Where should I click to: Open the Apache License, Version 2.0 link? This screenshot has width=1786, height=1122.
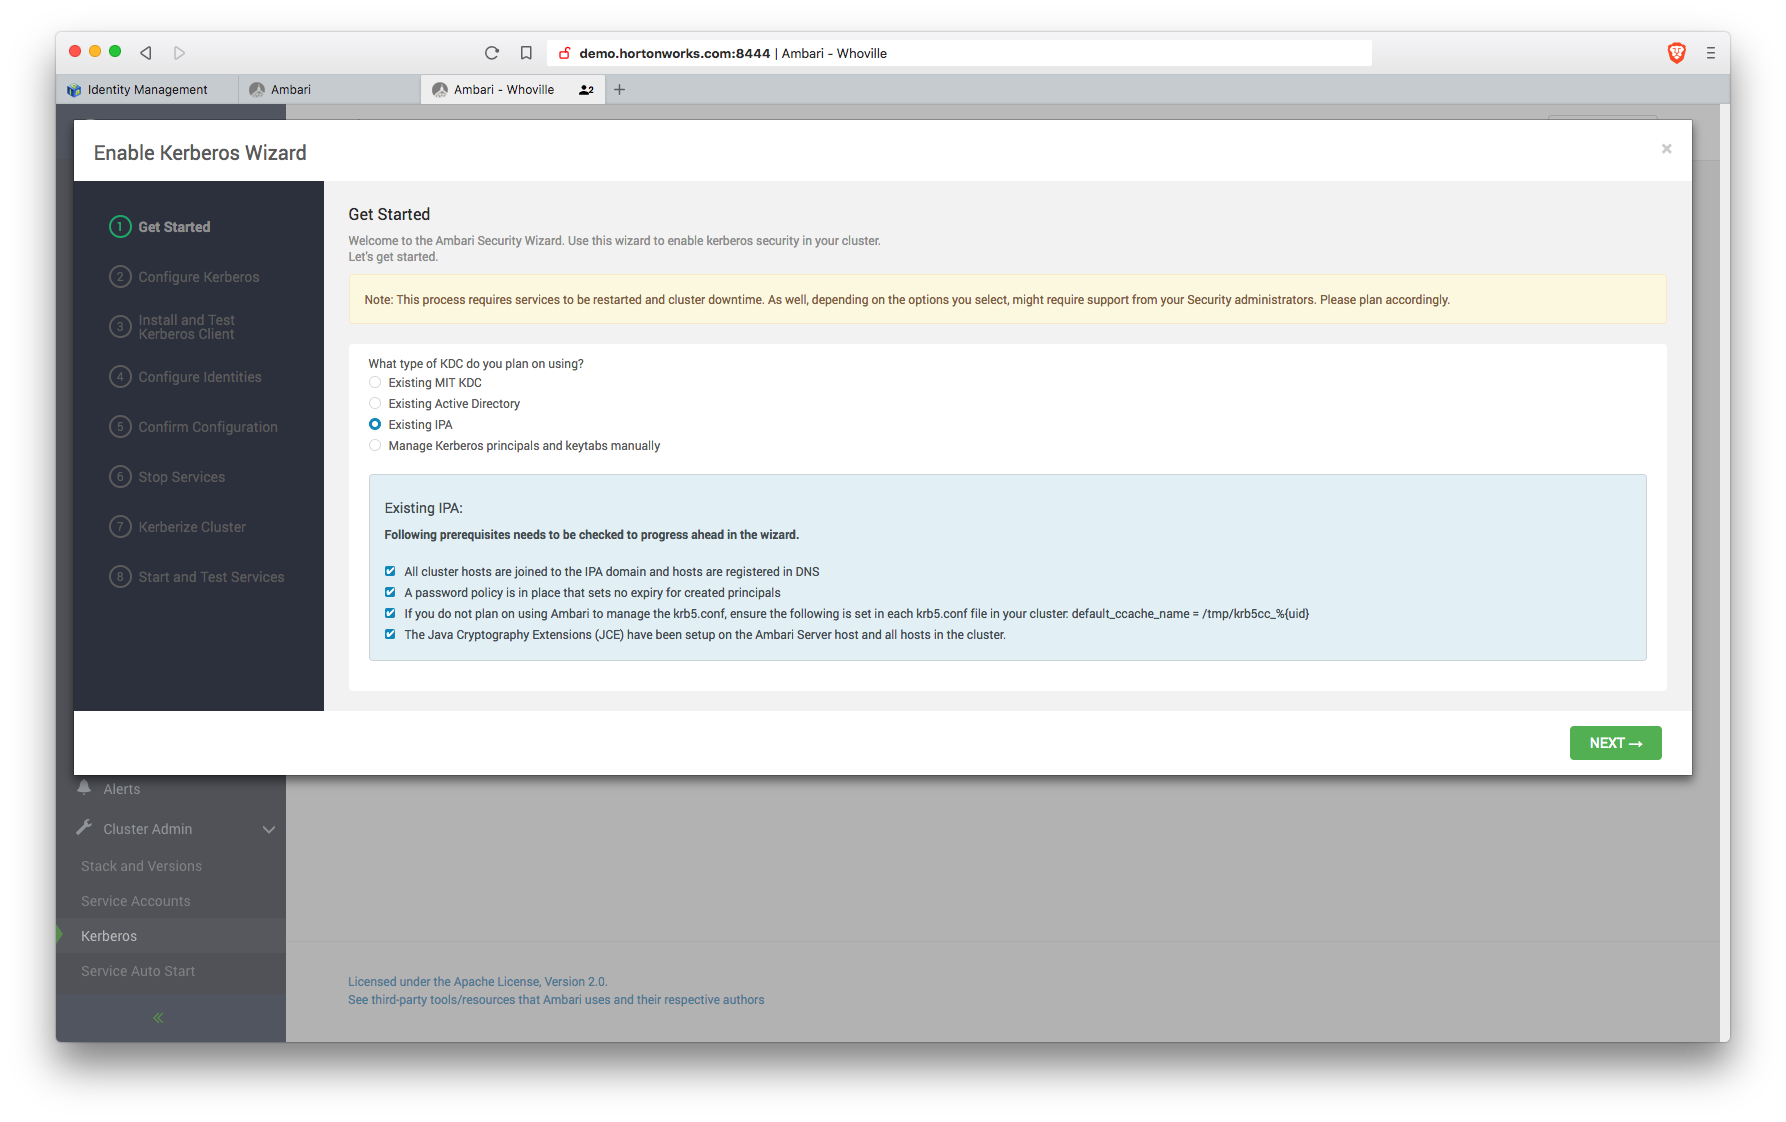tap(477, 982)
